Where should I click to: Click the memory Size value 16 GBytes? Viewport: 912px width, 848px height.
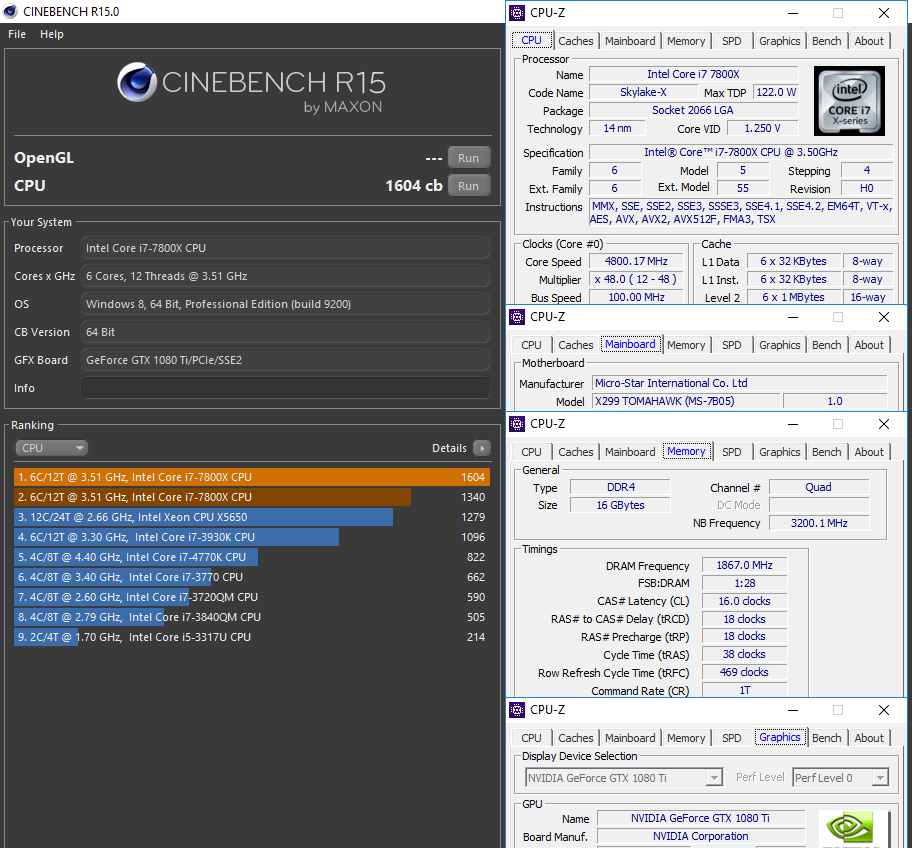(x=620, y=505)
